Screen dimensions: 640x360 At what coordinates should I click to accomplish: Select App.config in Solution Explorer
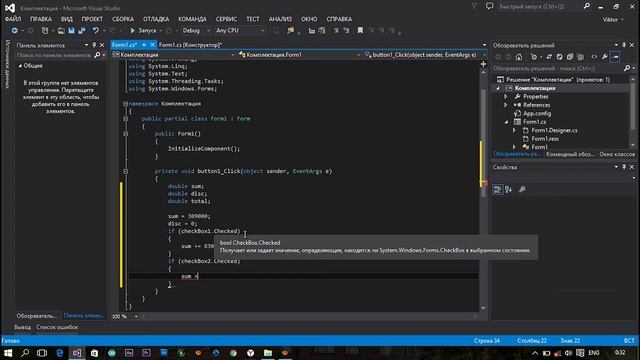click(x=537, y=113)
